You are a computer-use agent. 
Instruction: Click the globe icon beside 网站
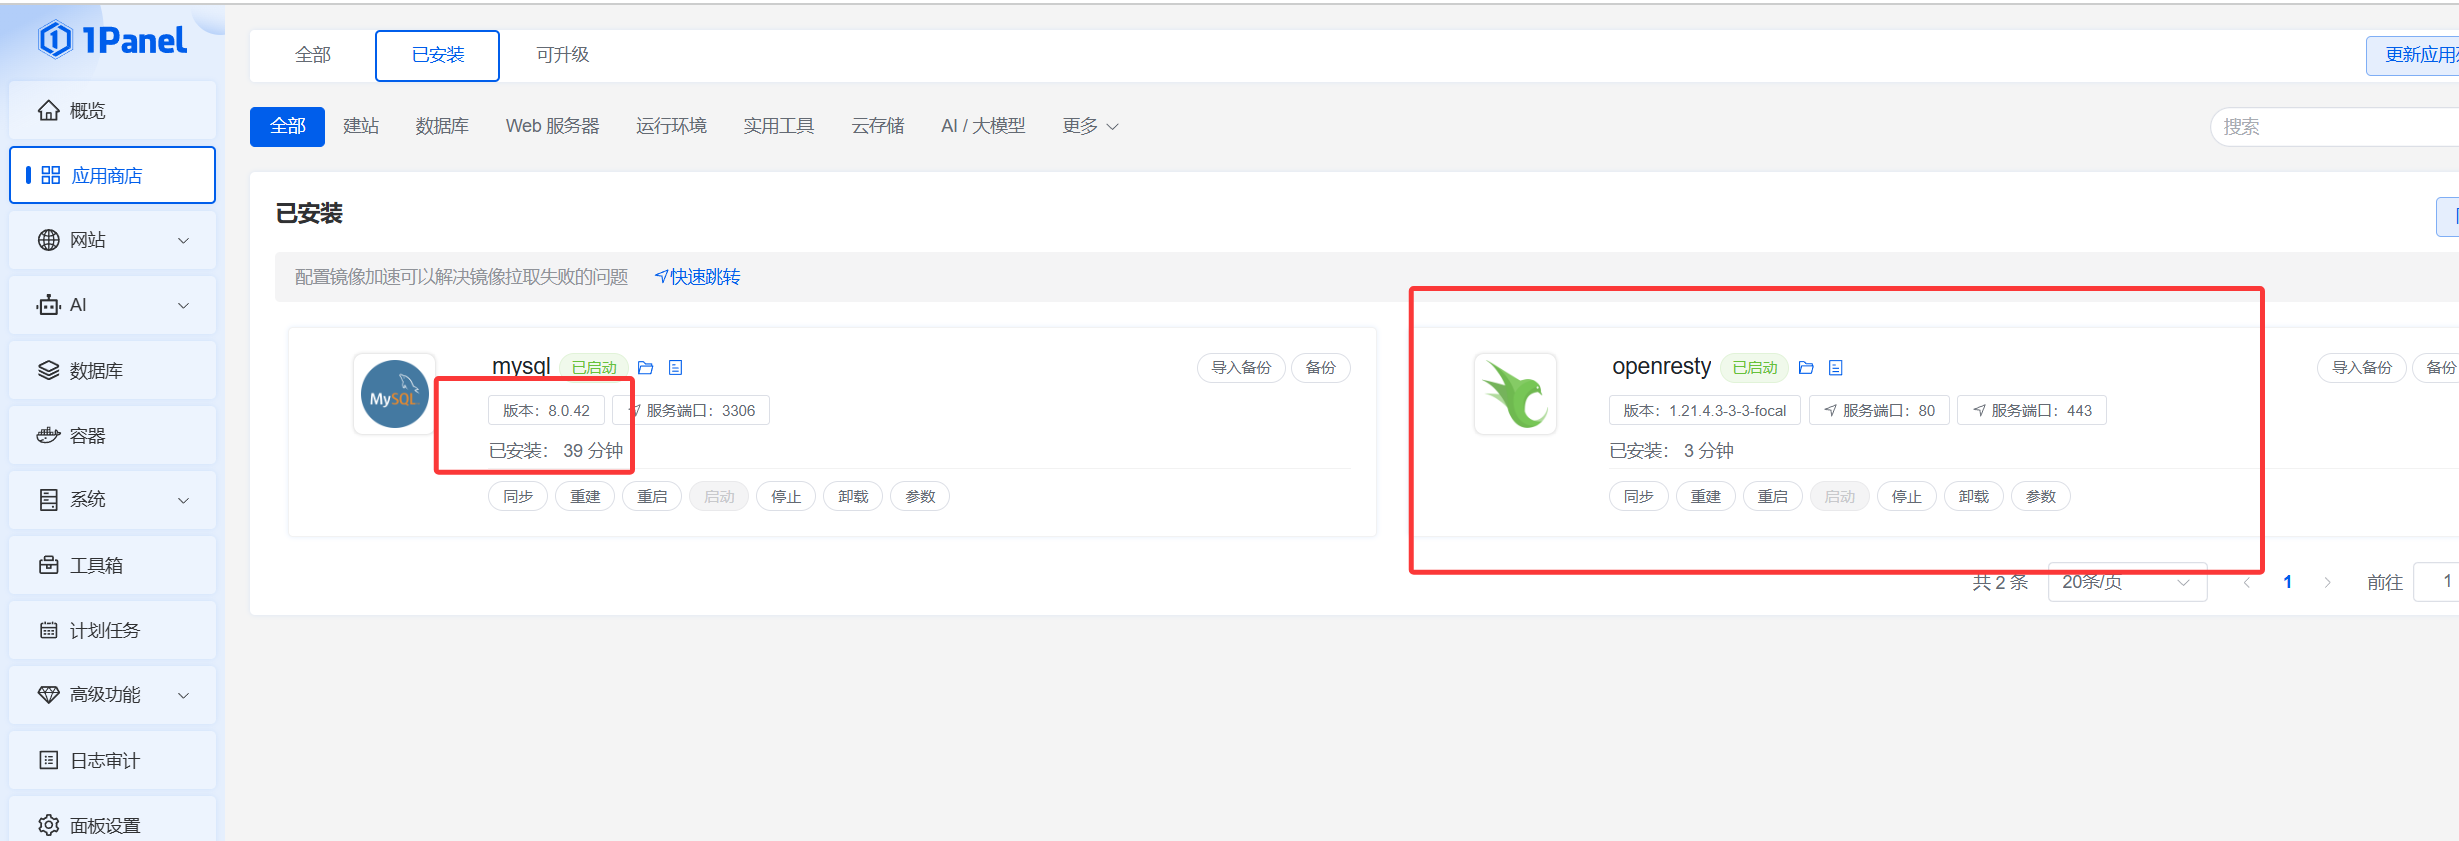[48, 240]
